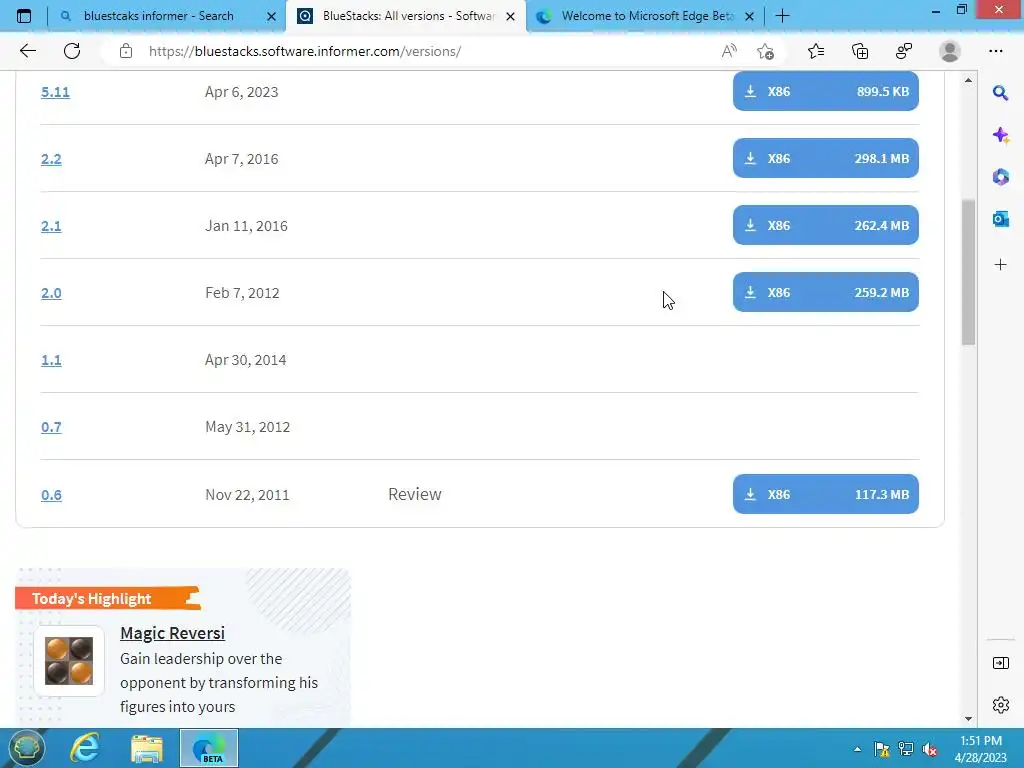Close Welcome to Microsoft Edge Beta tab

click(750, 16)
